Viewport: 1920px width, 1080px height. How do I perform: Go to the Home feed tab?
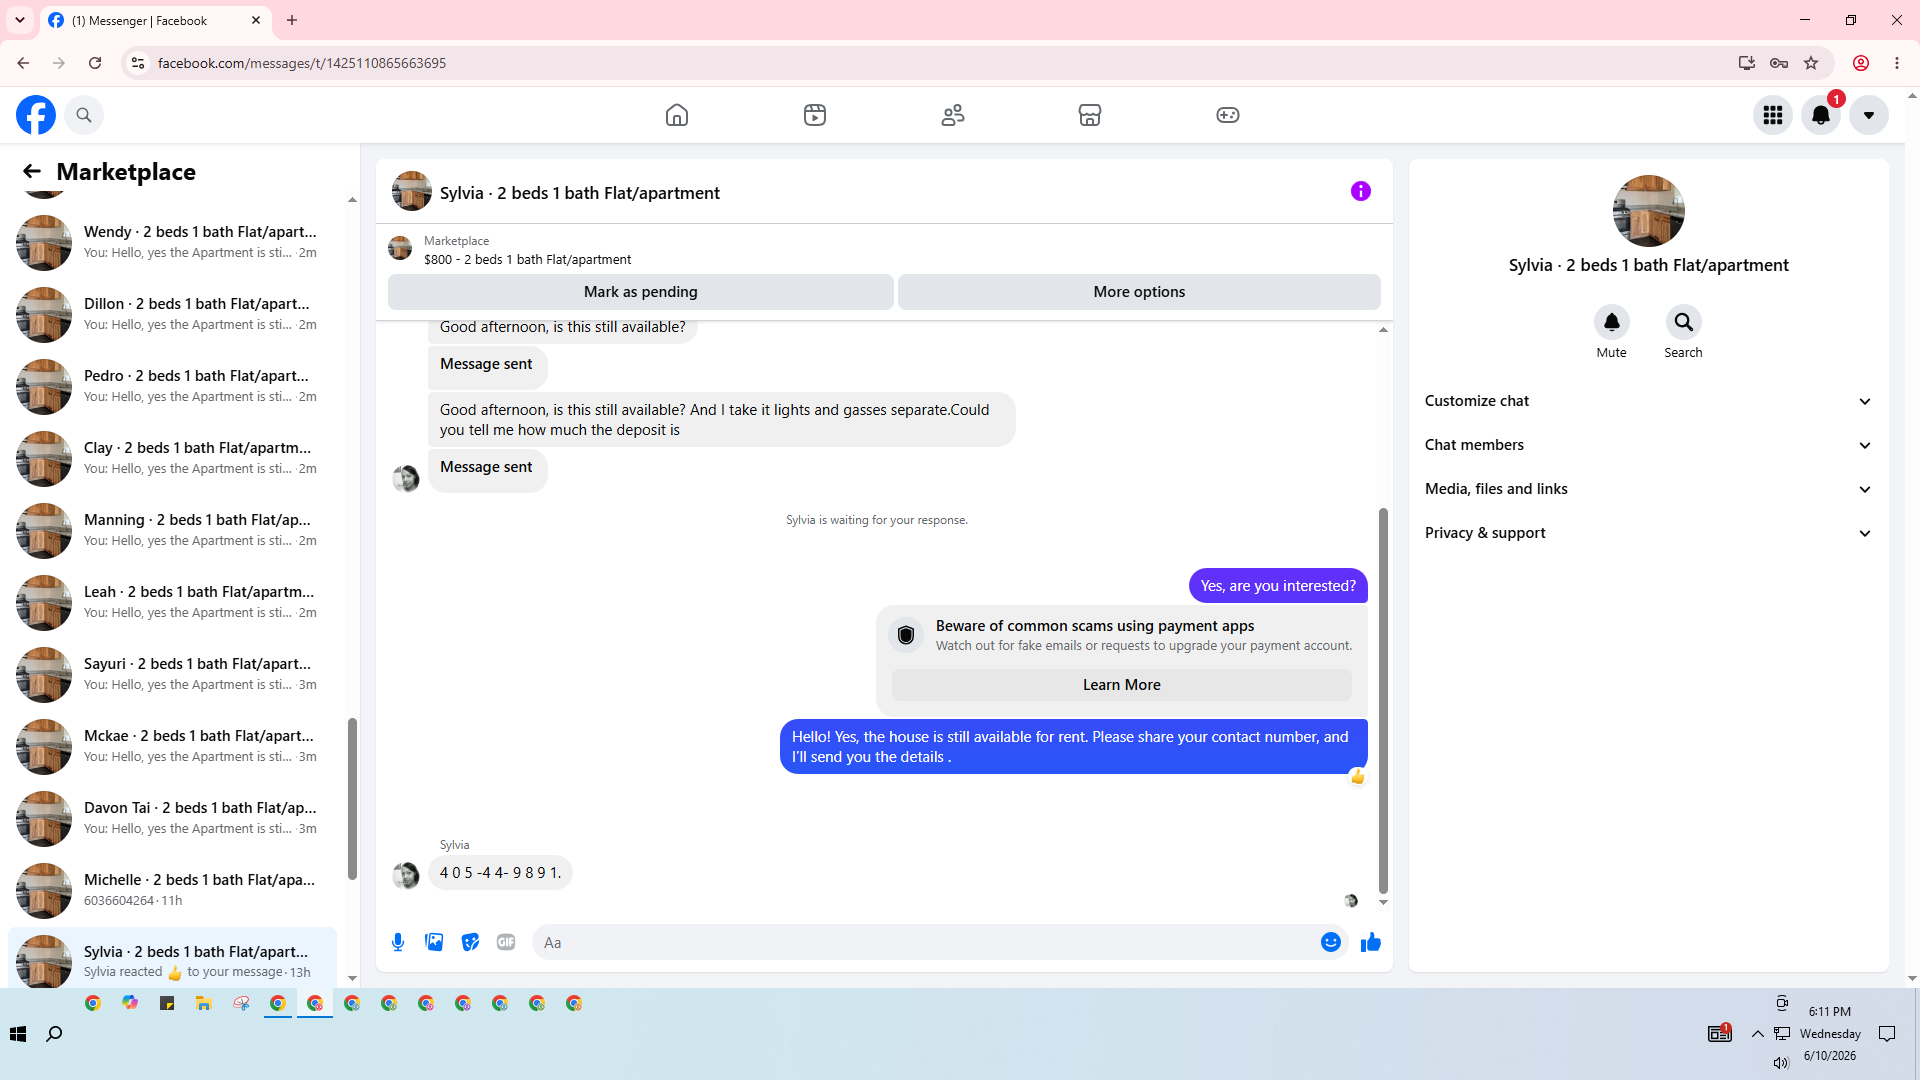click(677, 115)
